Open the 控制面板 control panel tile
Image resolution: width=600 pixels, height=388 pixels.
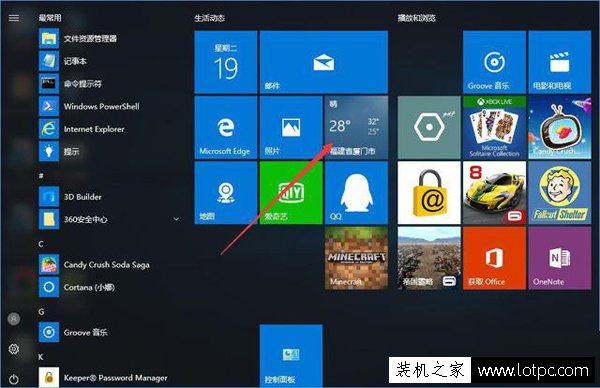point(291,356)
